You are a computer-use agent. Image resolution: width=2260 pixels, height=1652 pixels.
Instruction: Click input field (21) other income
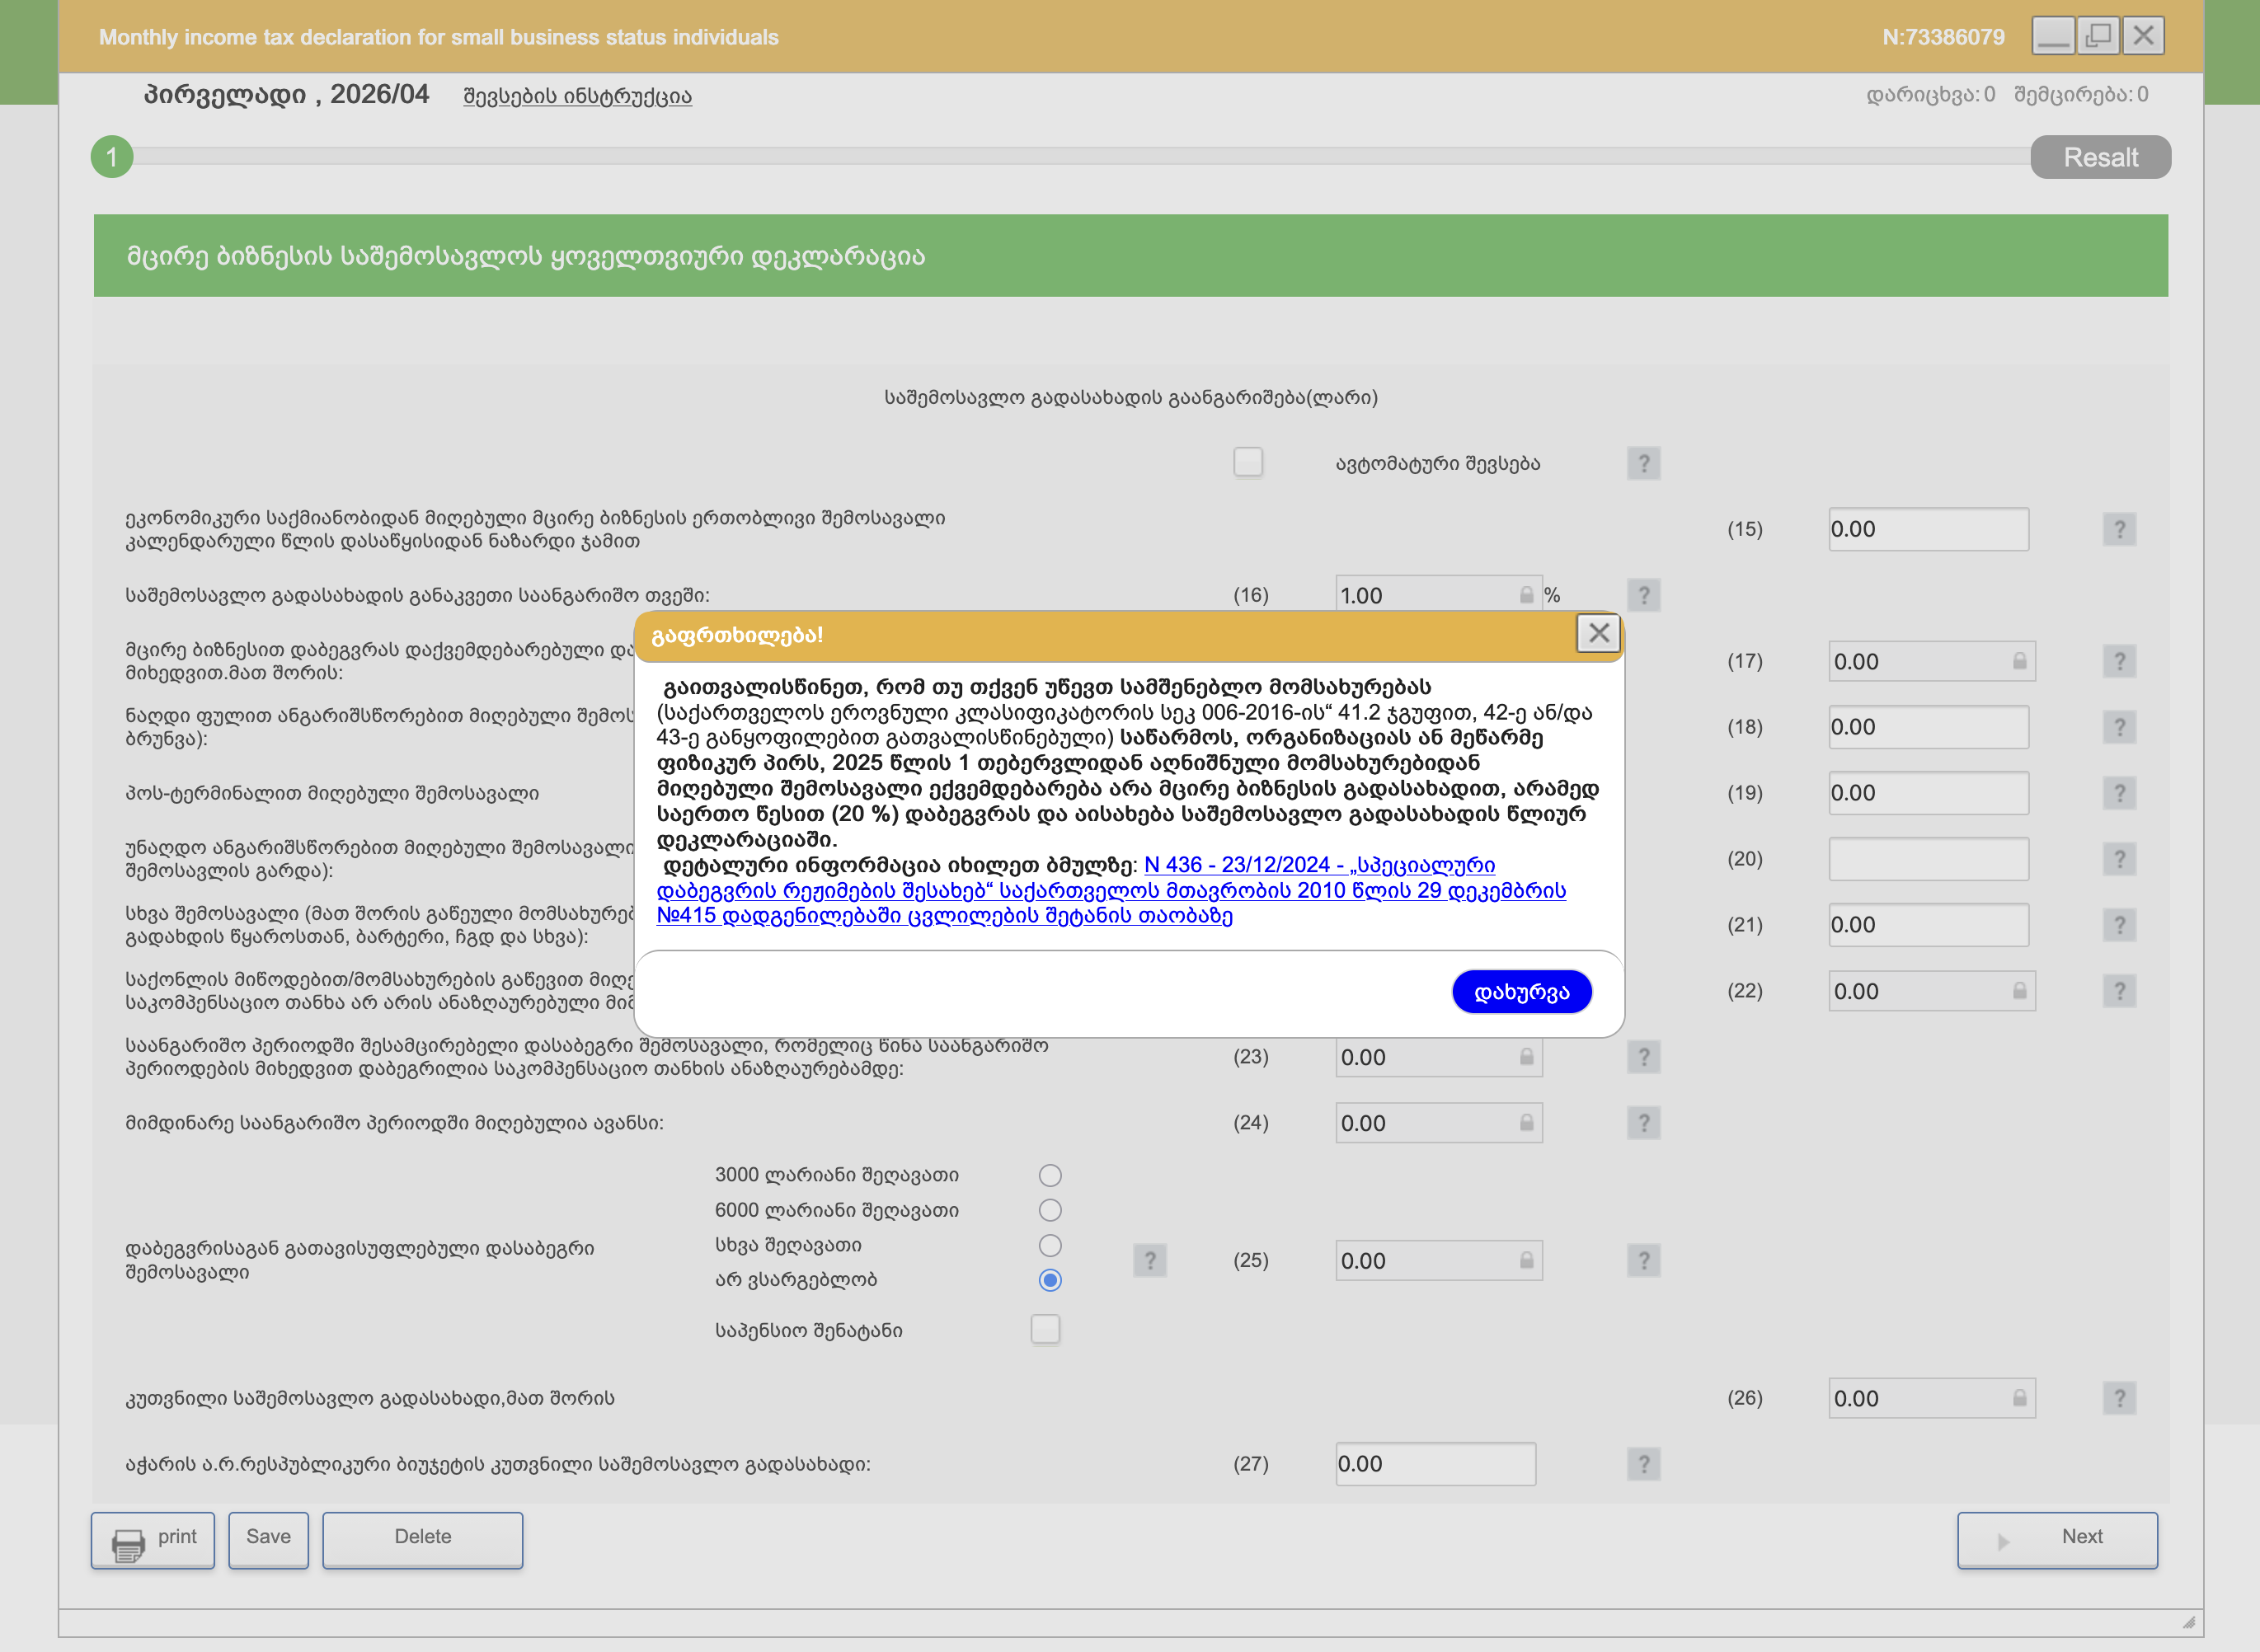(x=1928, y=925)
